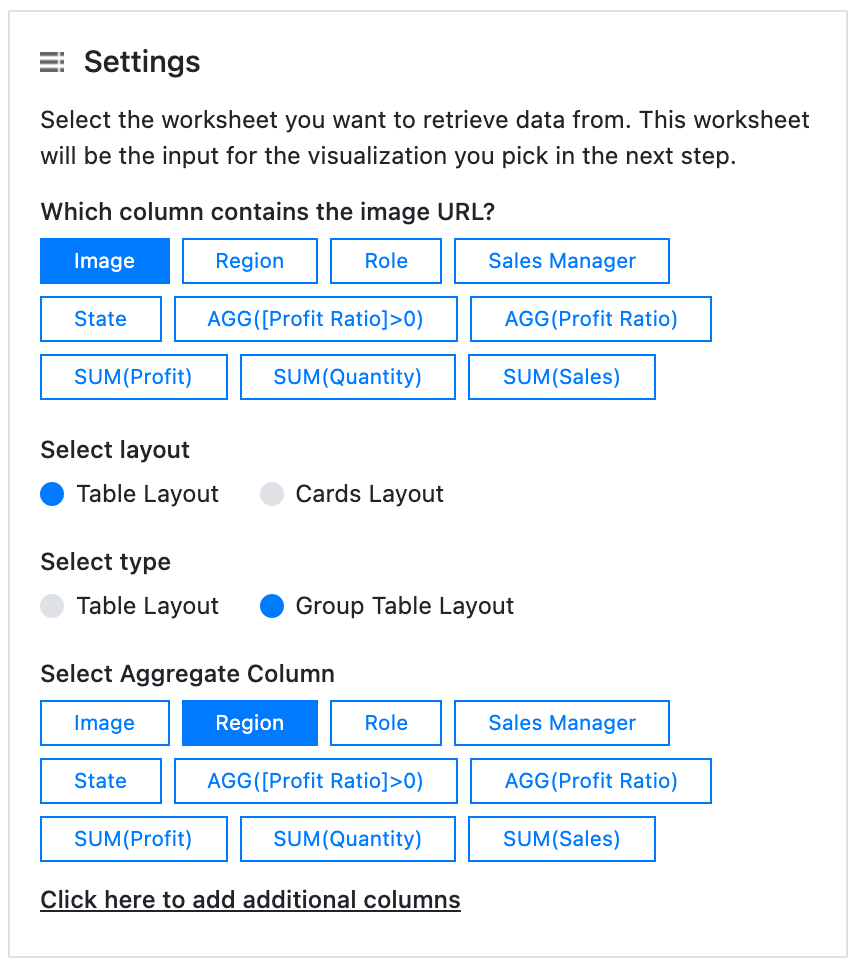Pick SUM(Profit) in the image URL section
Screen dimensions: 858x968
tap(133, 377)
